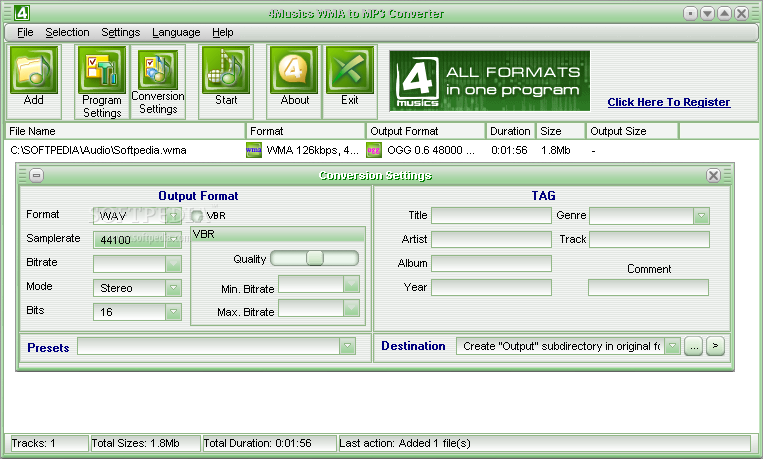
Task: Click the 1.8Mb size cell
Action: pos(556,150)
